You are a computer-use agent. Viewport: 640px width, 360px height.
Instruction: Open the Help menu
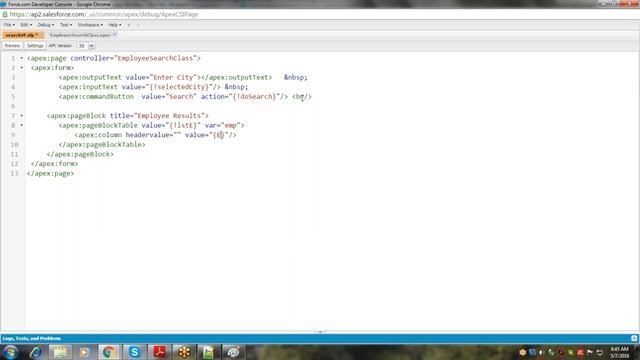(x=115, y=25)
